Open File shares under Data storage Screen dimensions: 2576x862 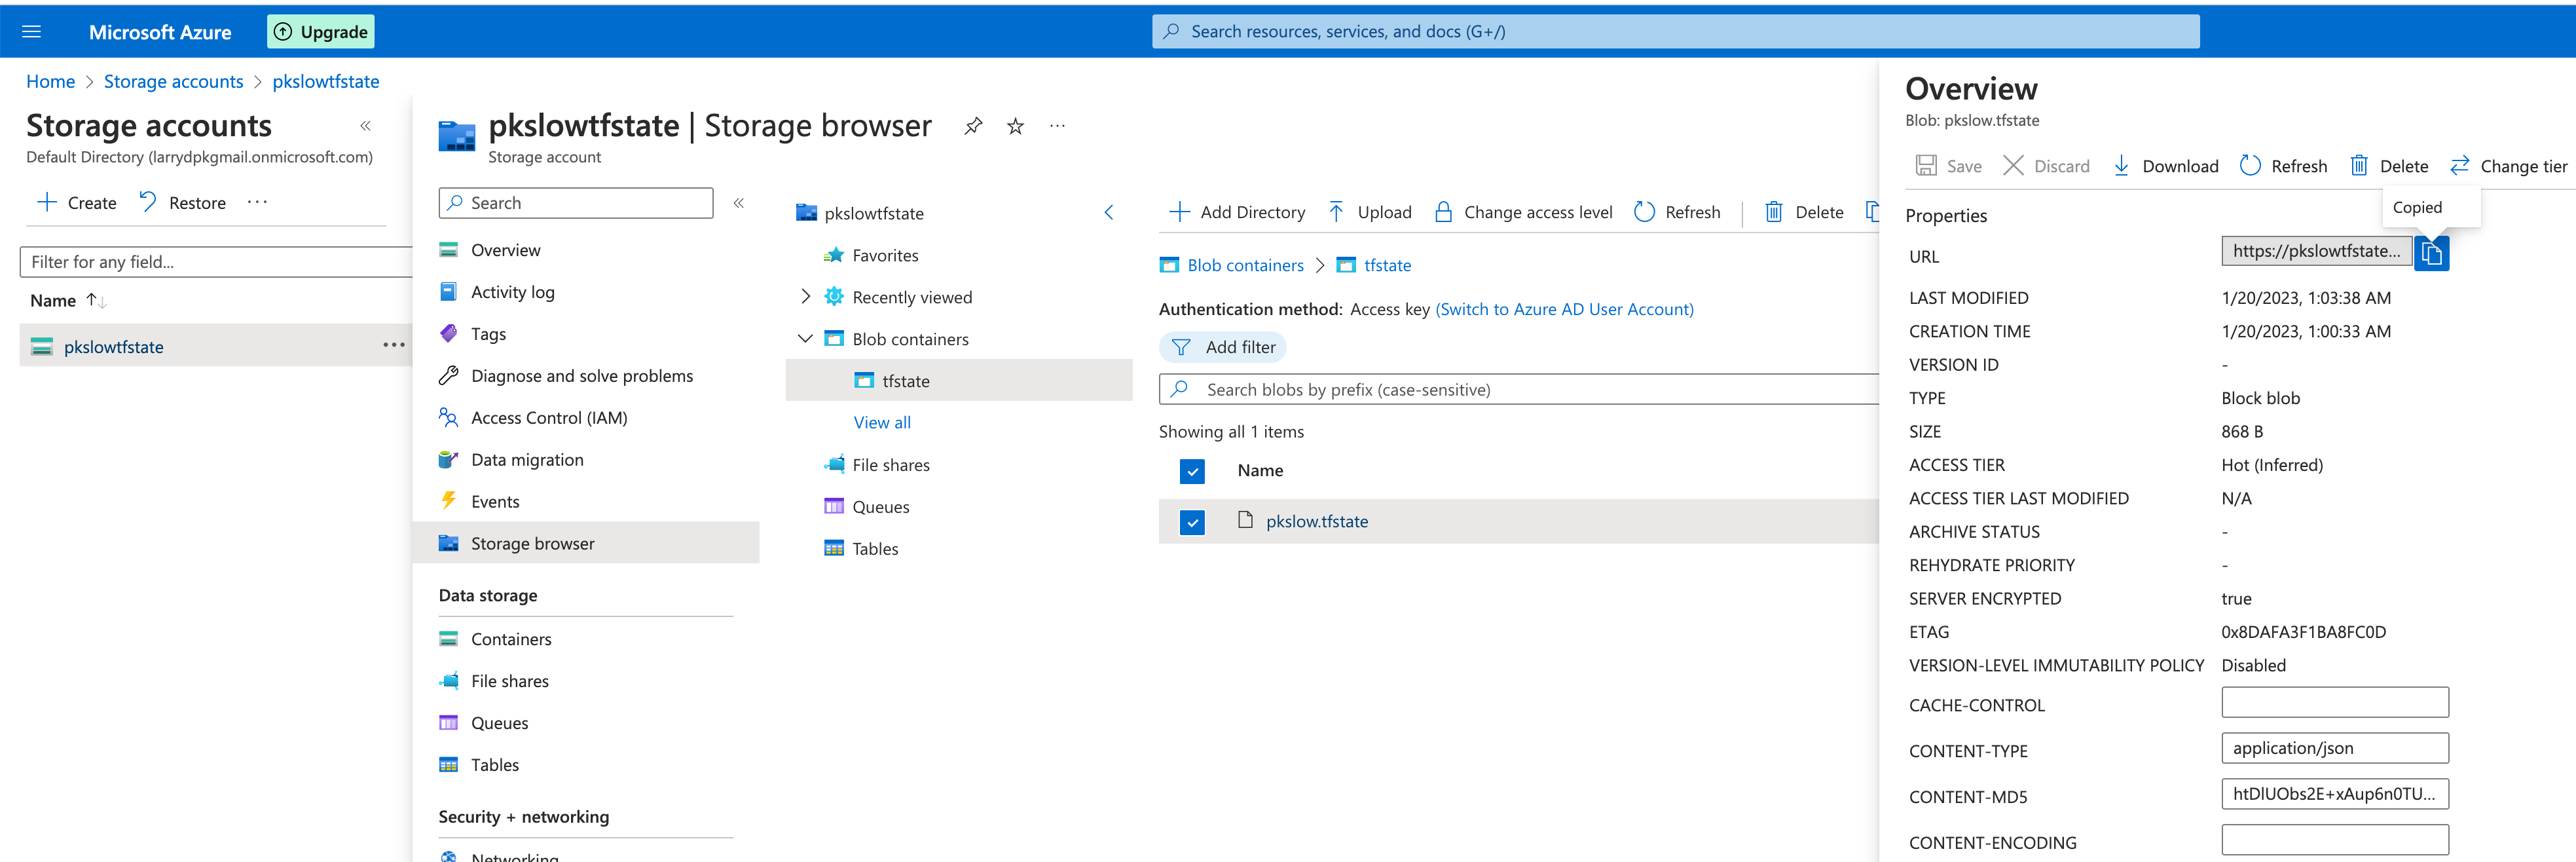509,681
